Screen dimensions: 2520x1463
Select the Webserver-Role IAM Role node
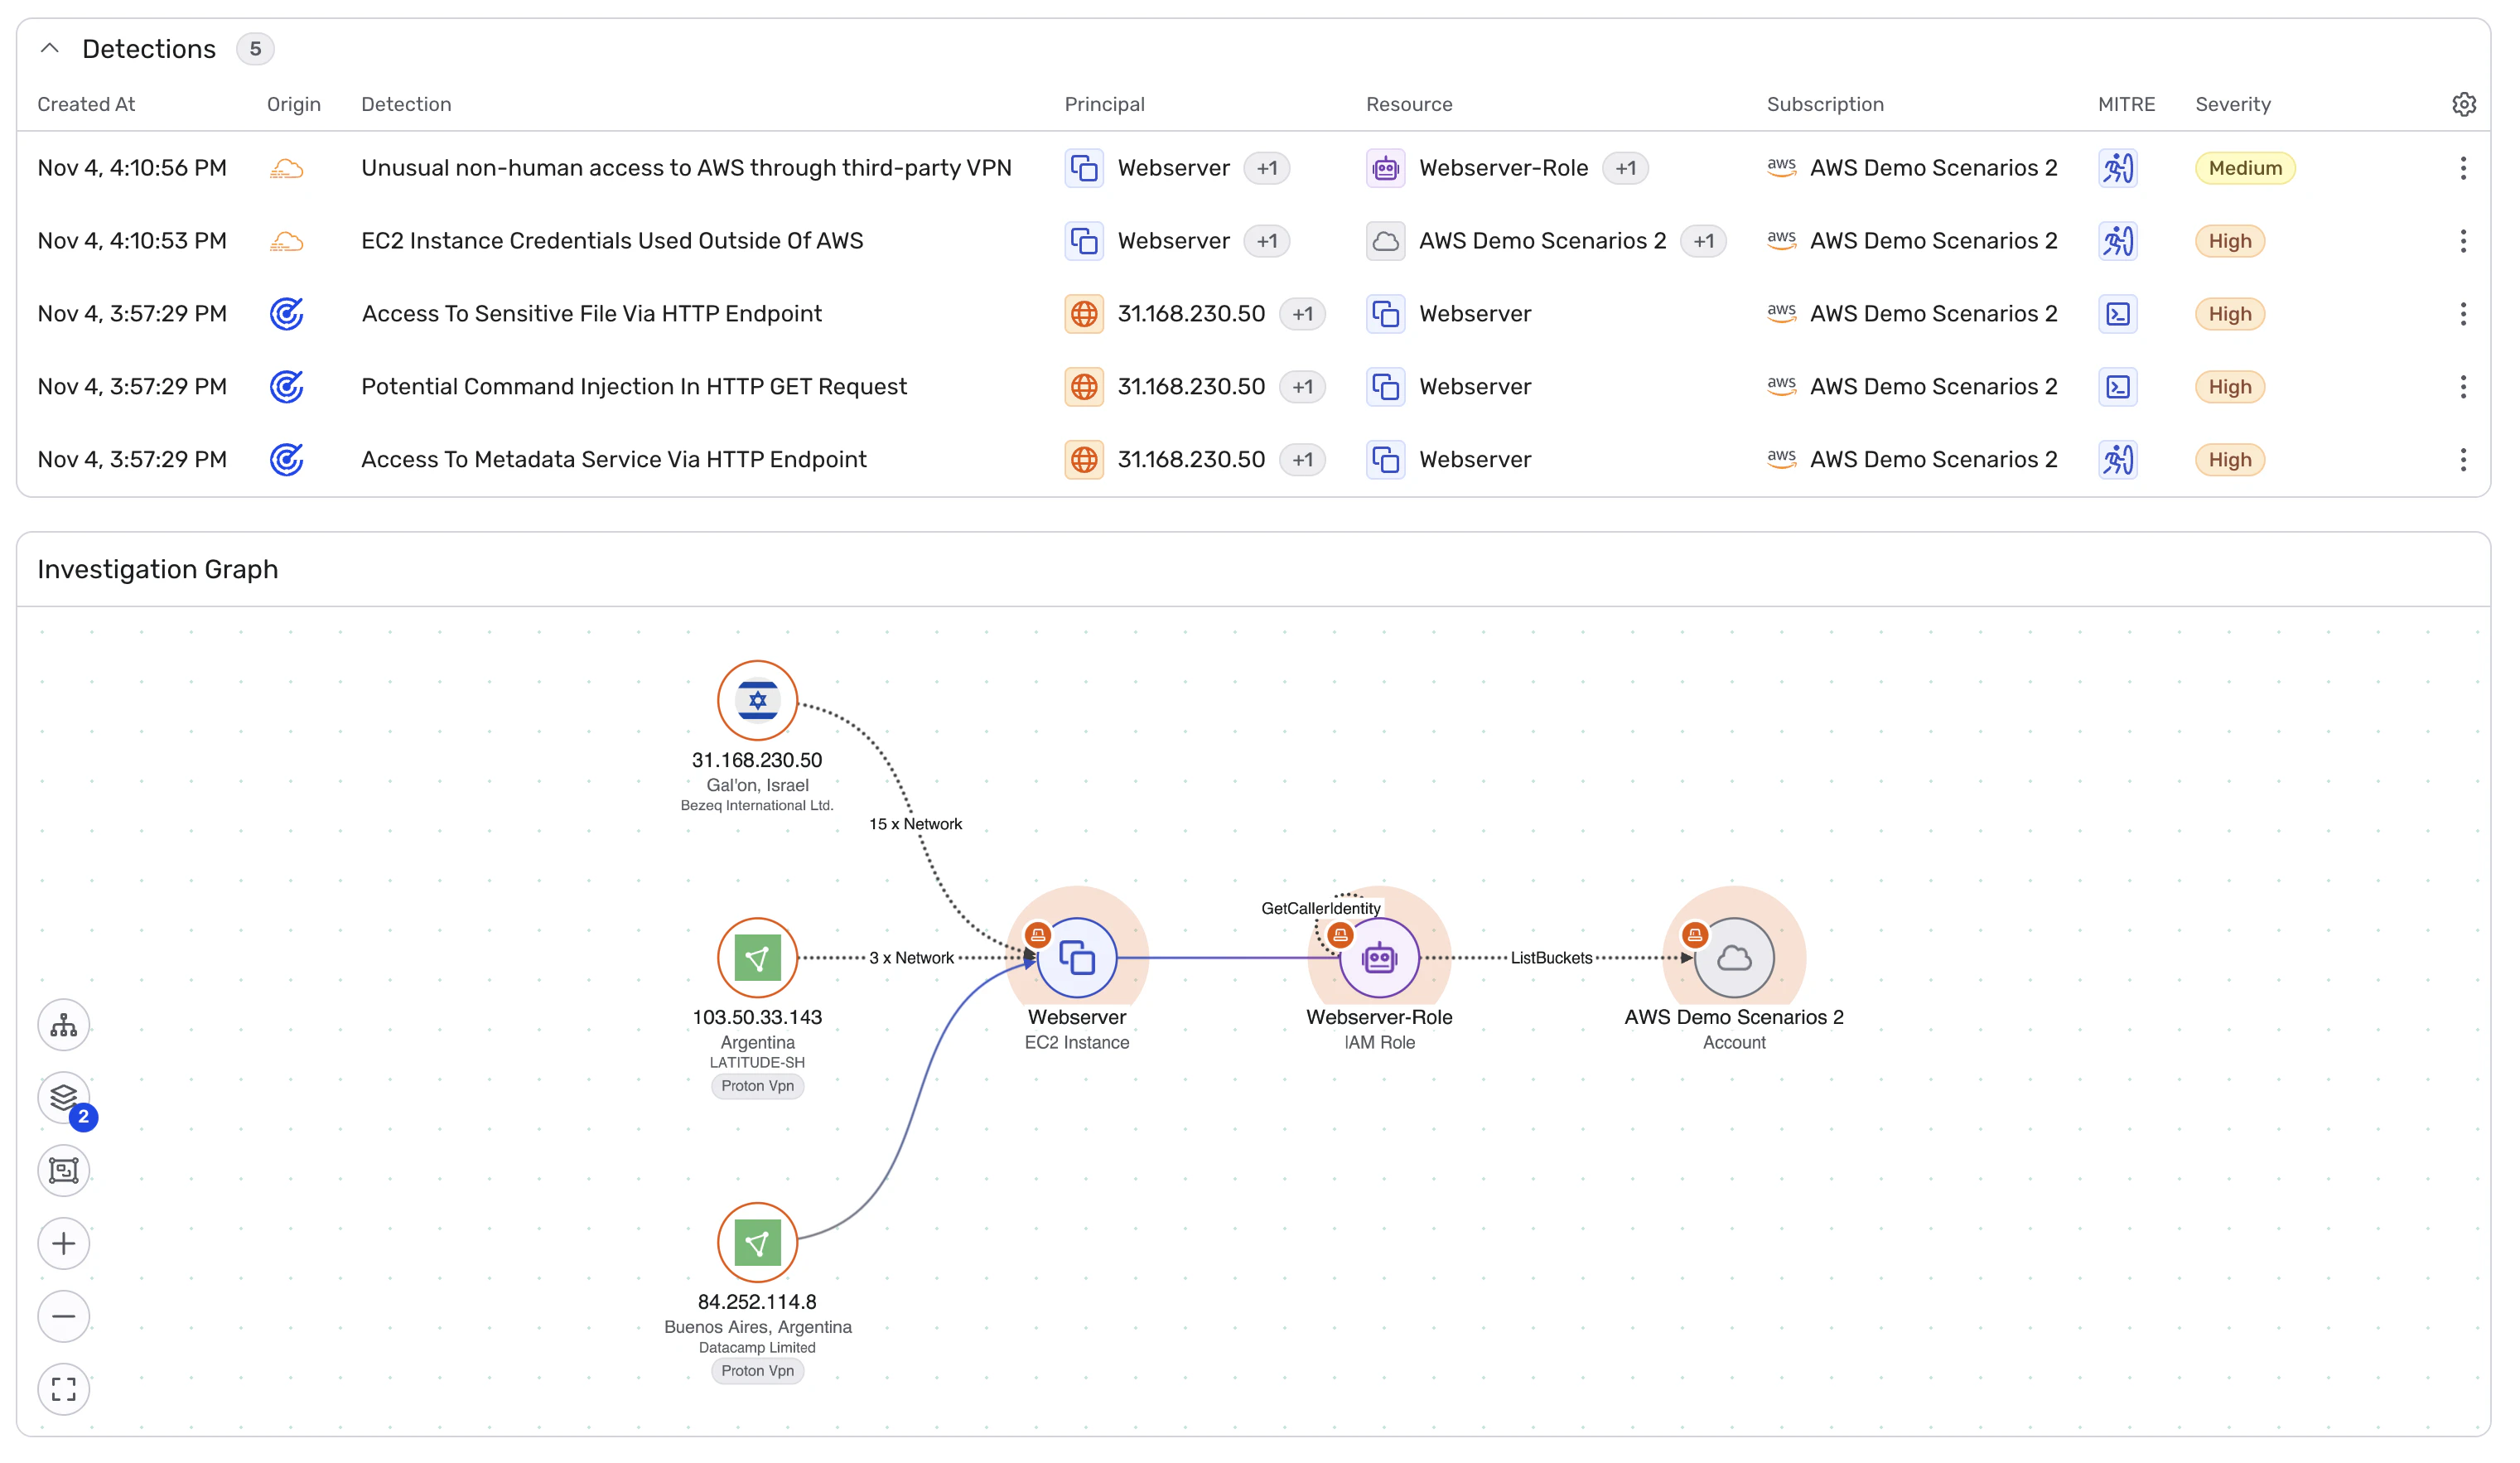point(1379,958)
